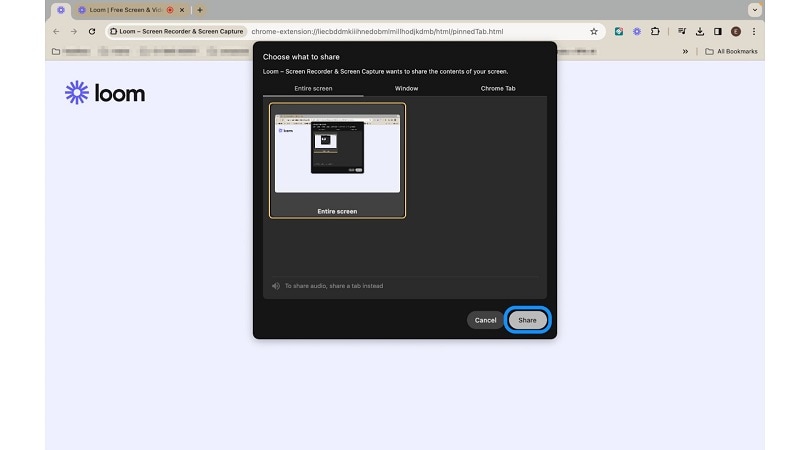Open a new browser tab
Screen dimensions: 800x450
199,10
